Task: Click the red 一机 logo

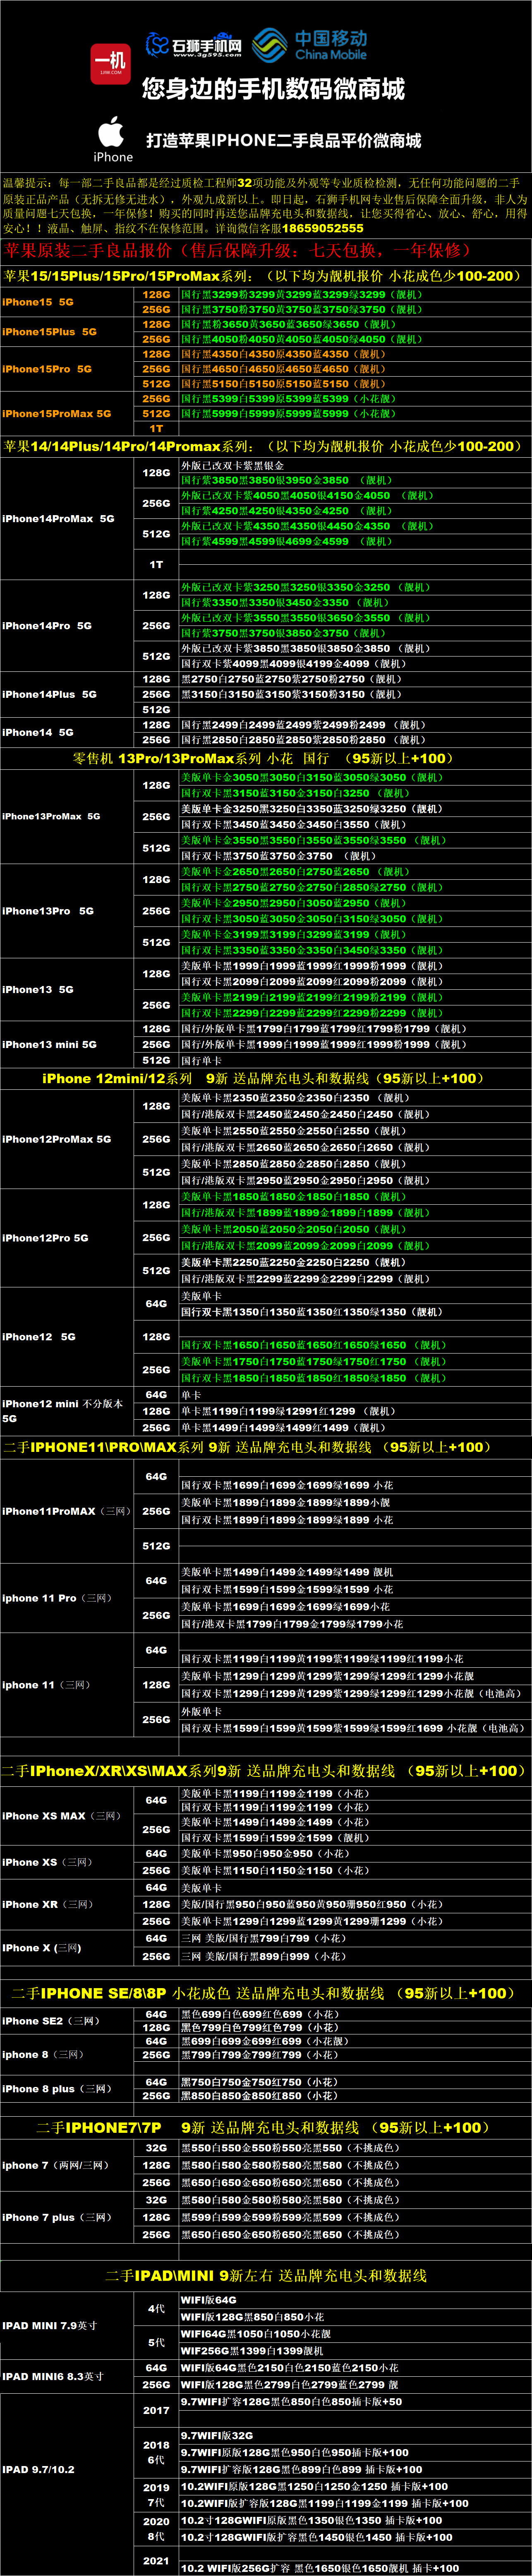Action: tap(110, 64)
